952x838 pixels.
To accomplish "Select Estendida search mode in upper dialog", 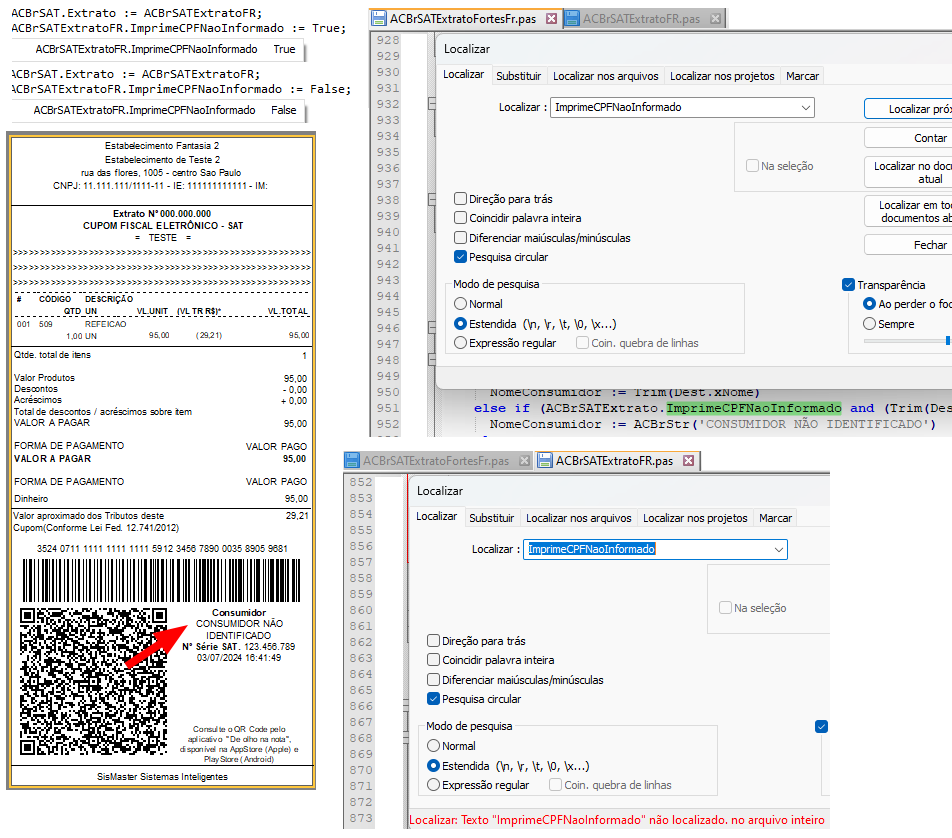I will coord(460,324).
